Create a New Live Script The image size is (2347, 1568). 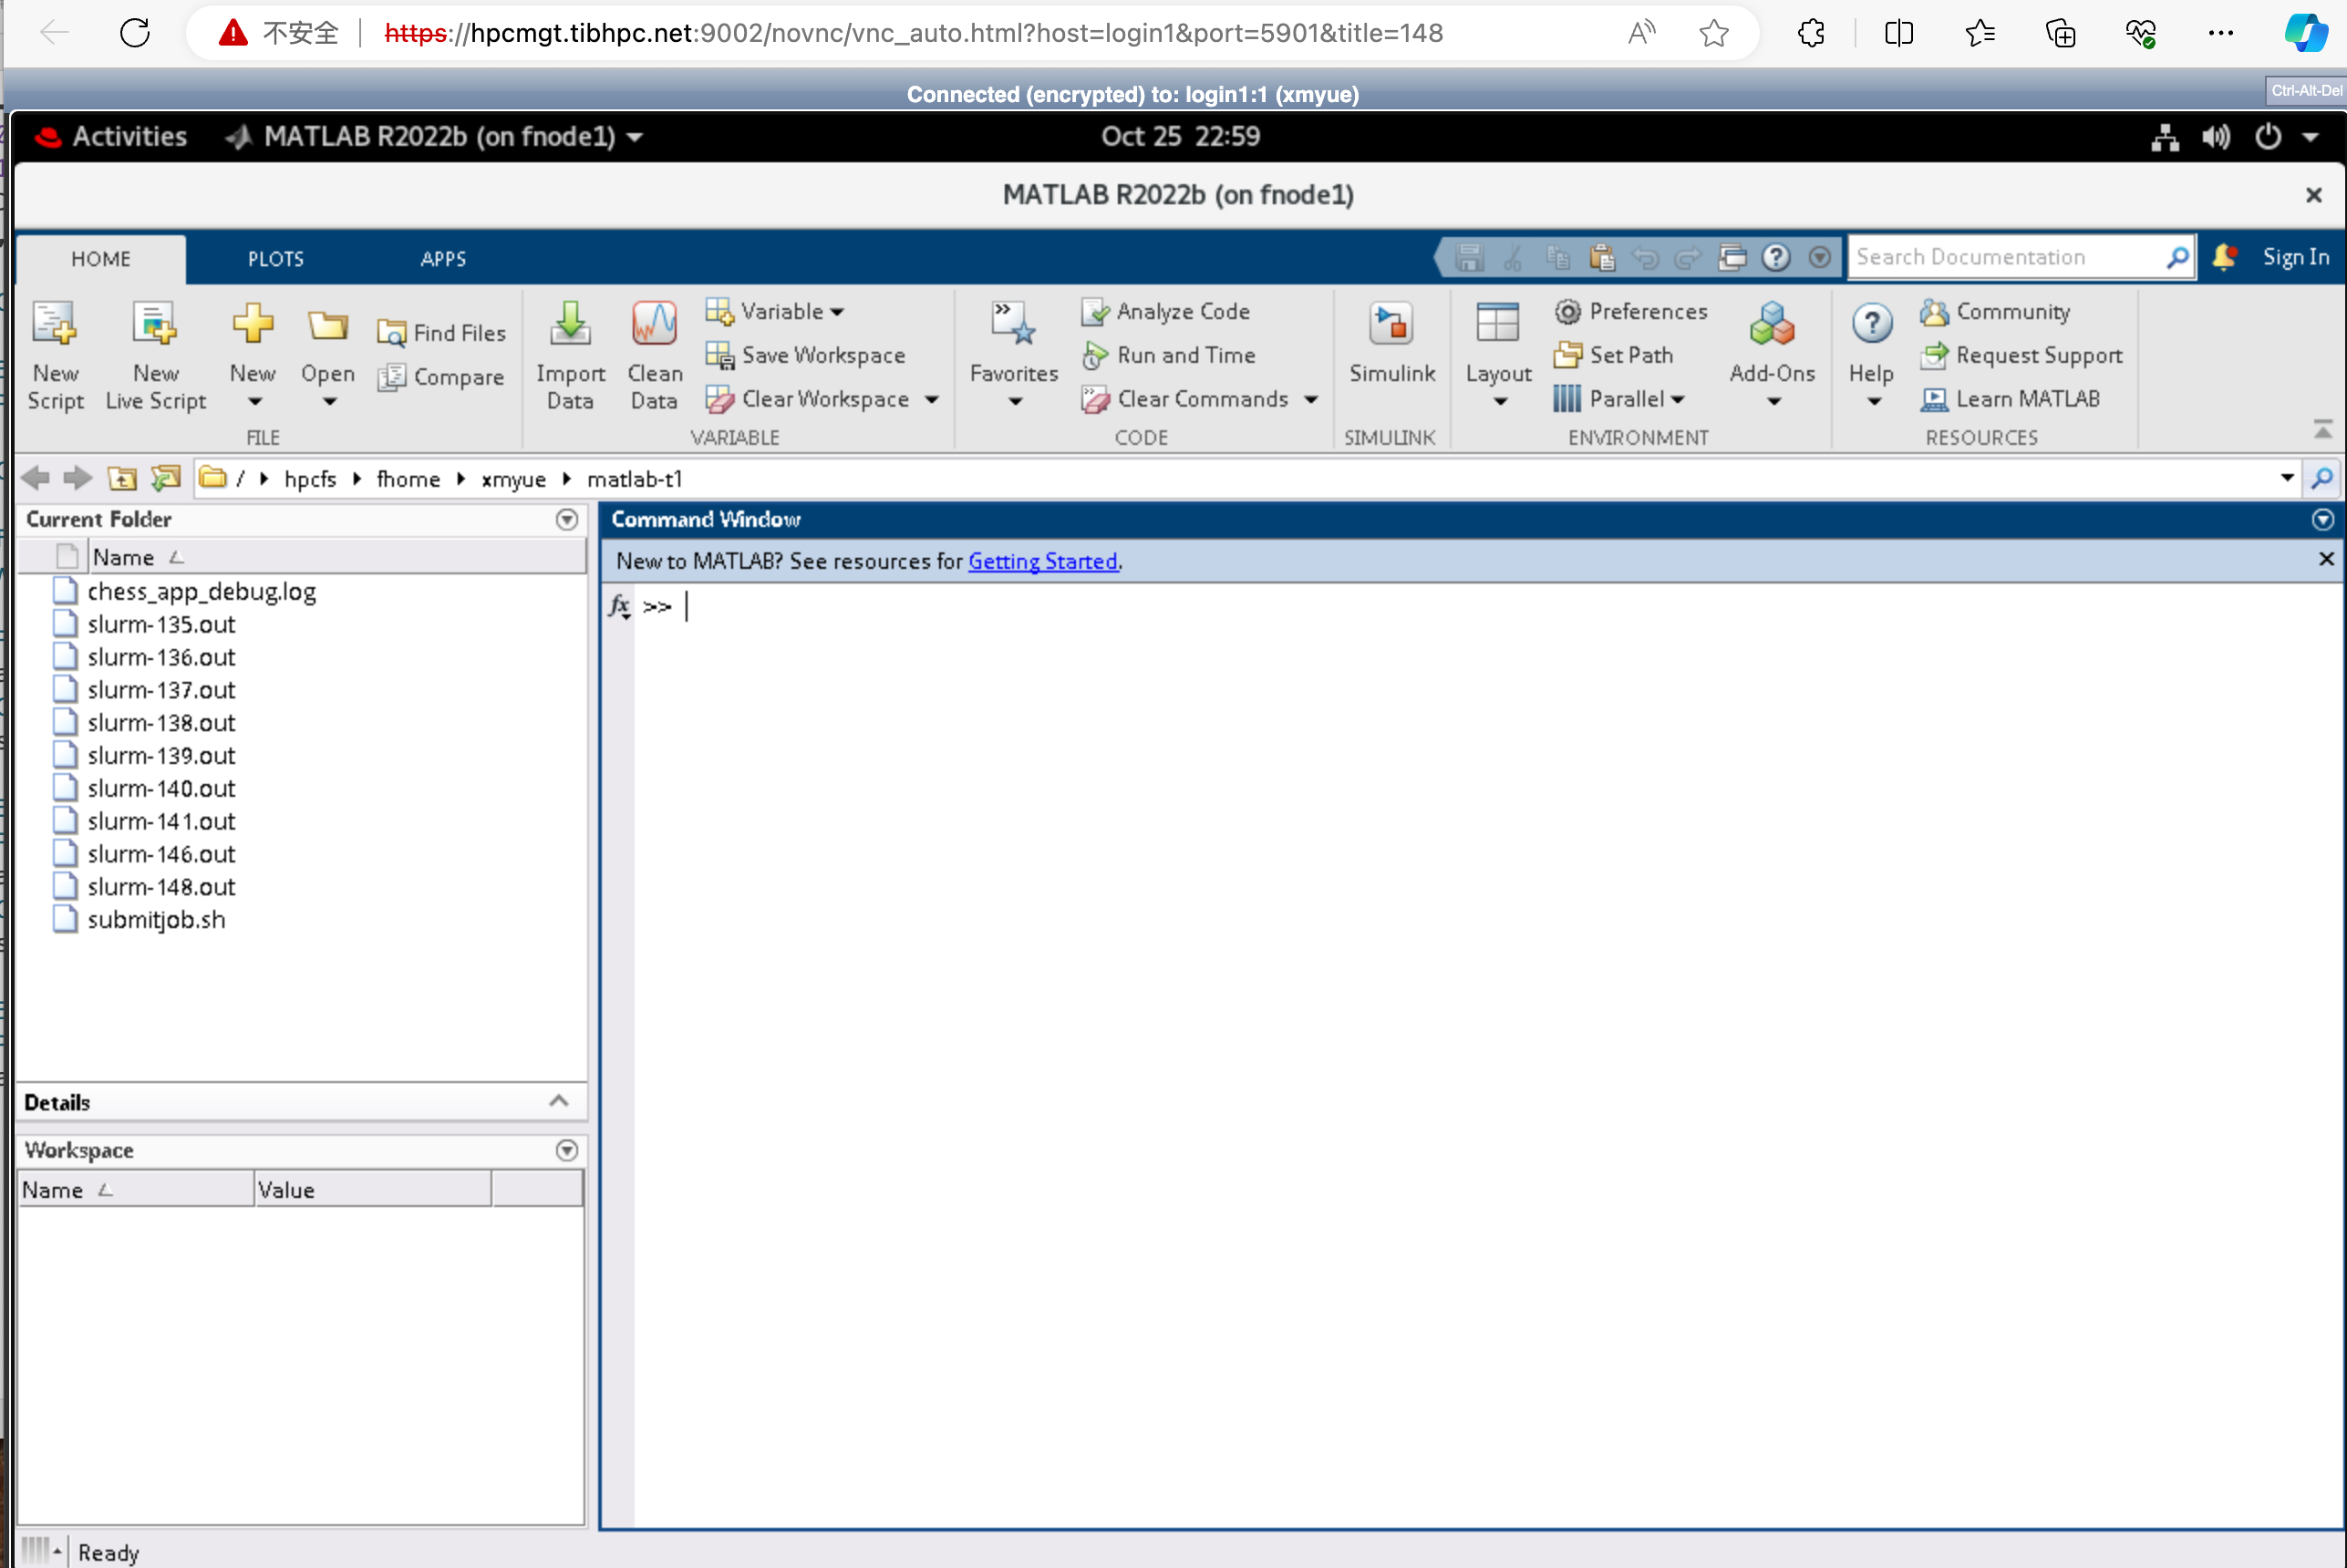pos(155,356)
